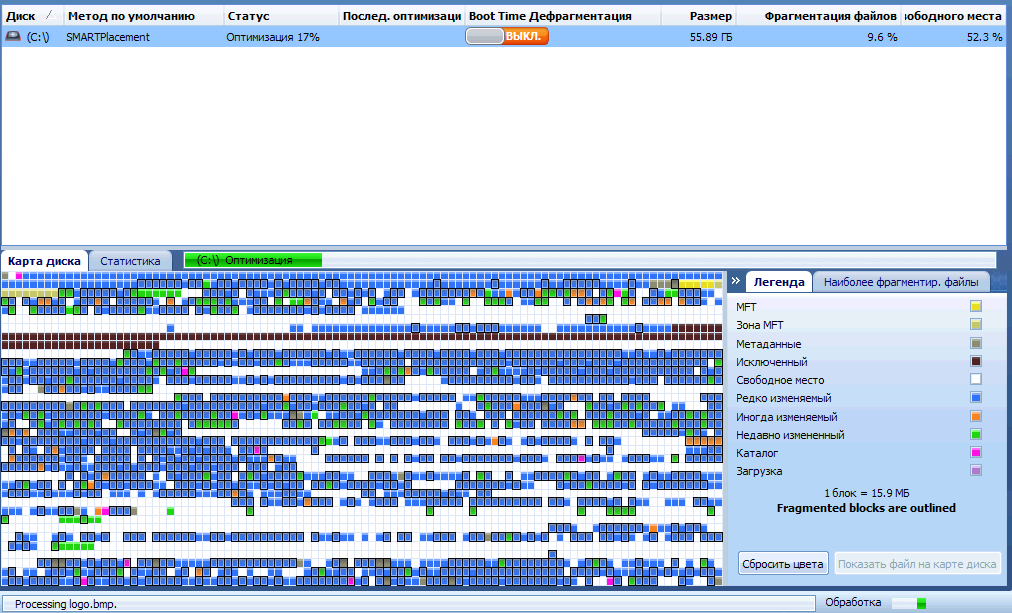This screenshot has height=613, width=1012.
Task: Change the blue Редко изменяемый swatch
Action: (x=976, y=398)
